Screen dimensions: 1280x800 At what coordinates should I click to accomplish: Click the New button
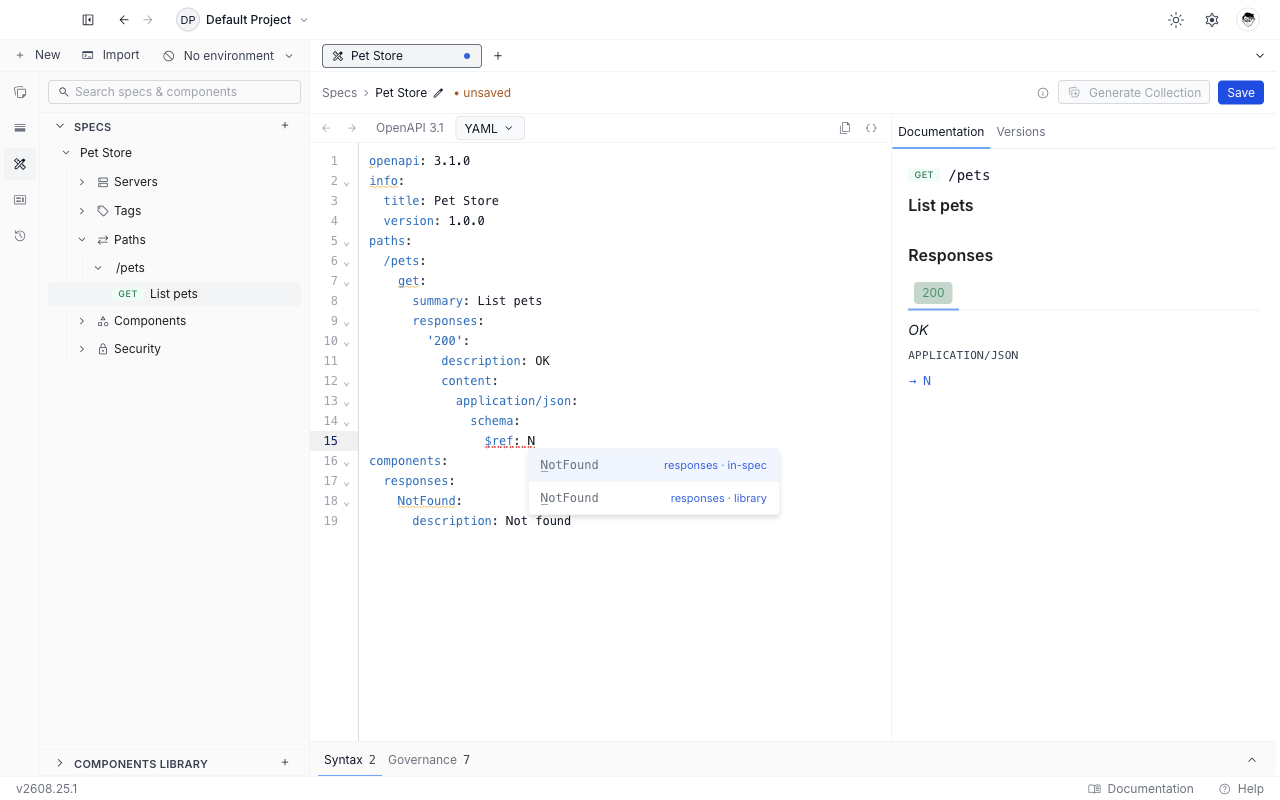tap(37, 55)
